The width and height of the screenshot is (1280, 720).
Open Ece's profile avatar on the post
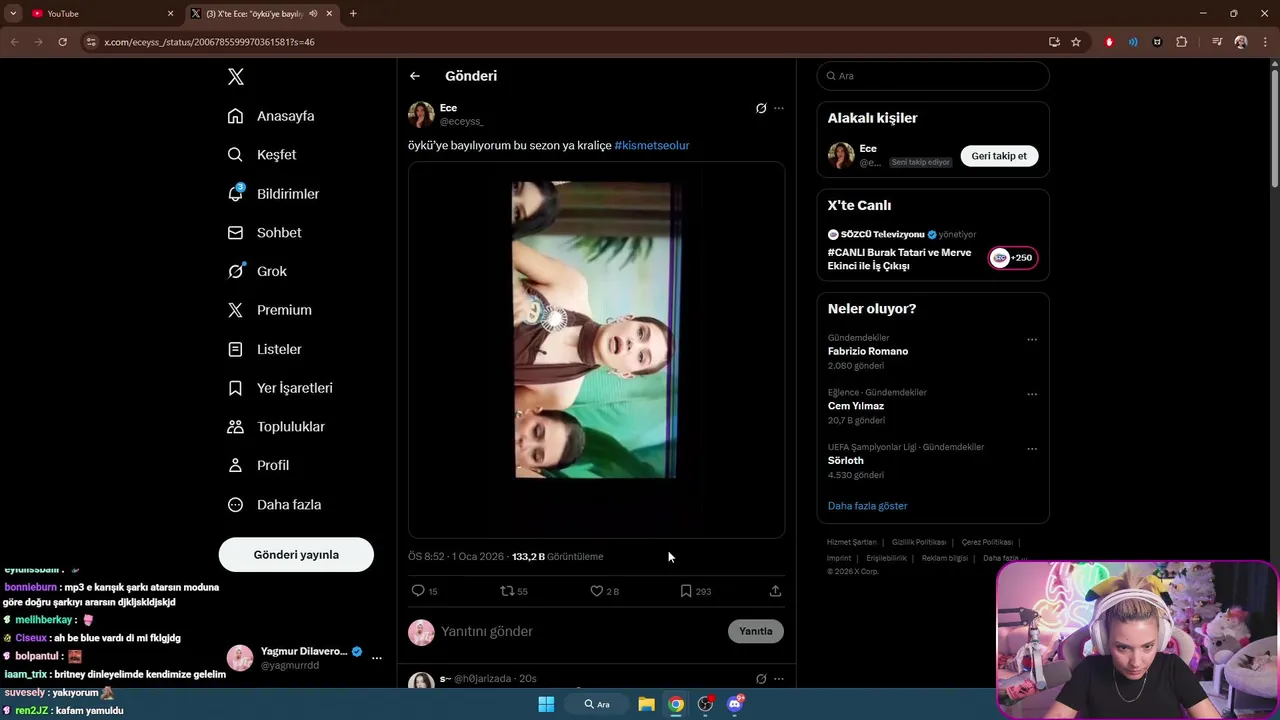(421, 114)
